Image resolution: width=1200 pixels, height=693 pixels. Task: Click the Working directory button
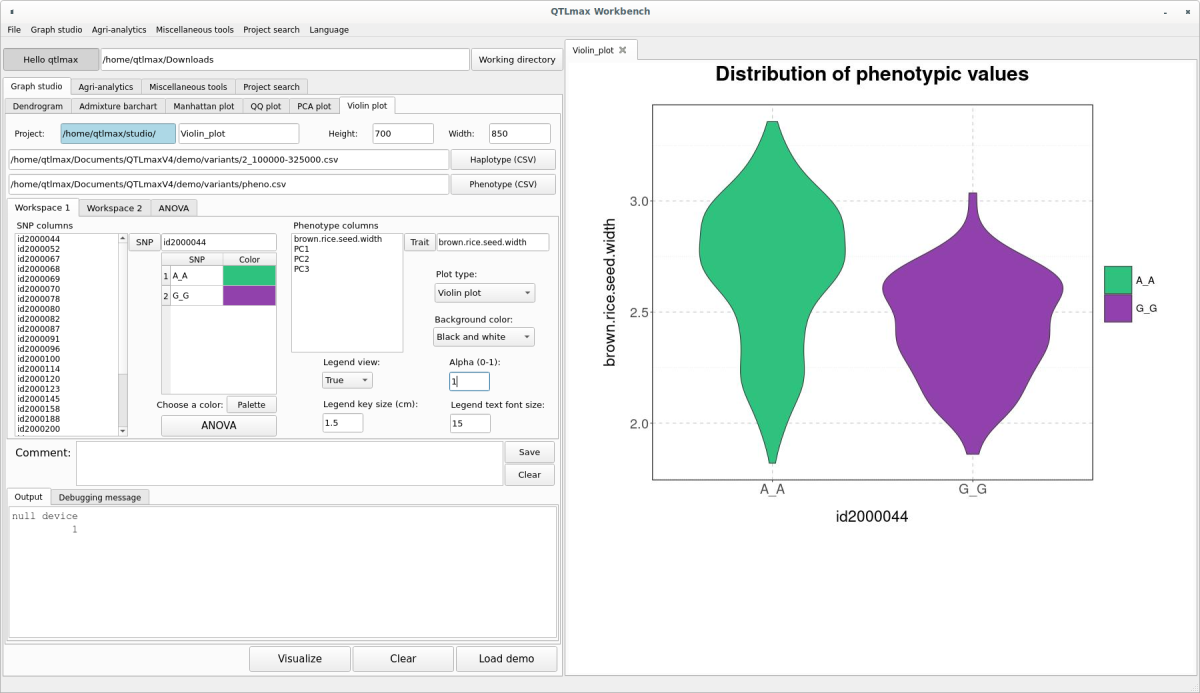click(516, 60)
